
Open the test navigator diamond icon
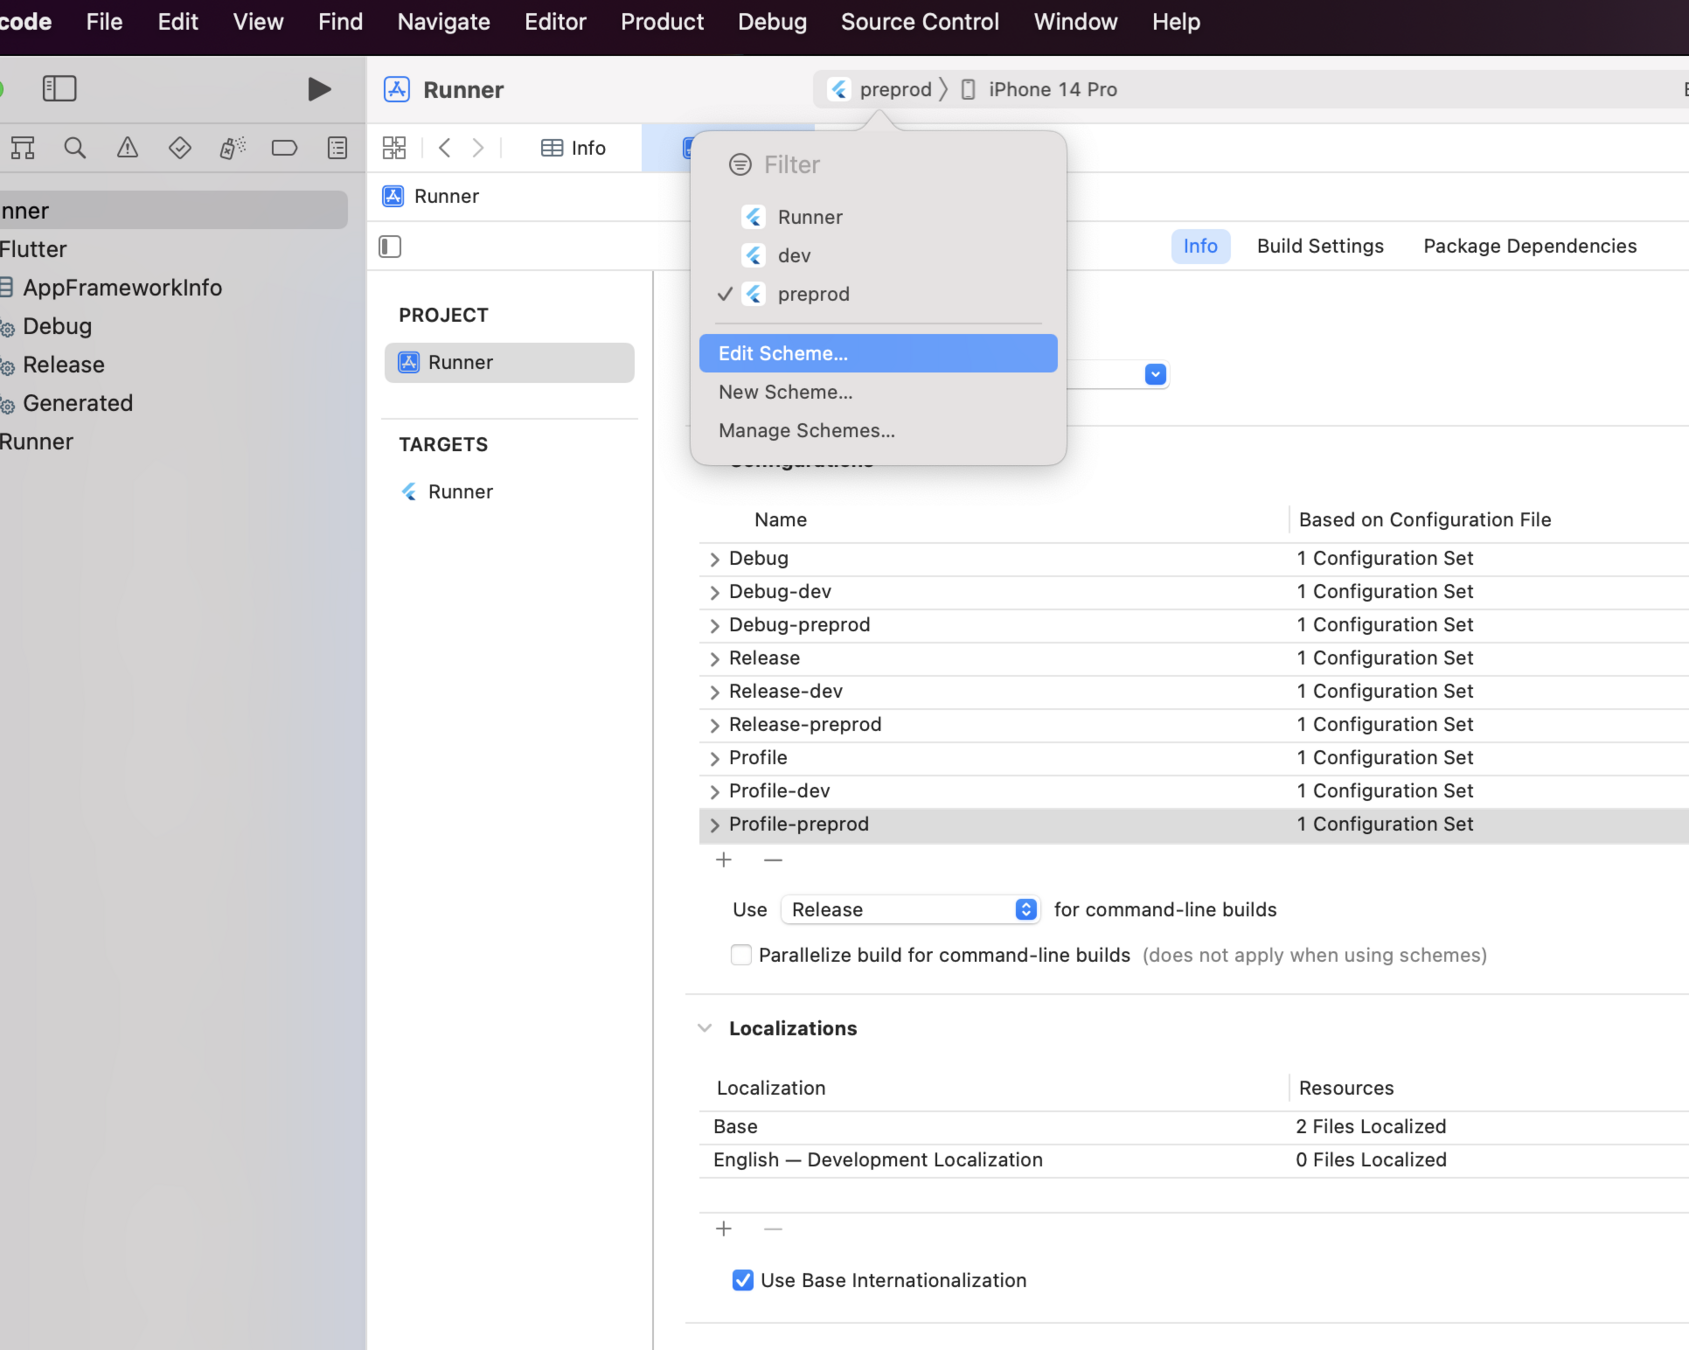pos(180,148)
